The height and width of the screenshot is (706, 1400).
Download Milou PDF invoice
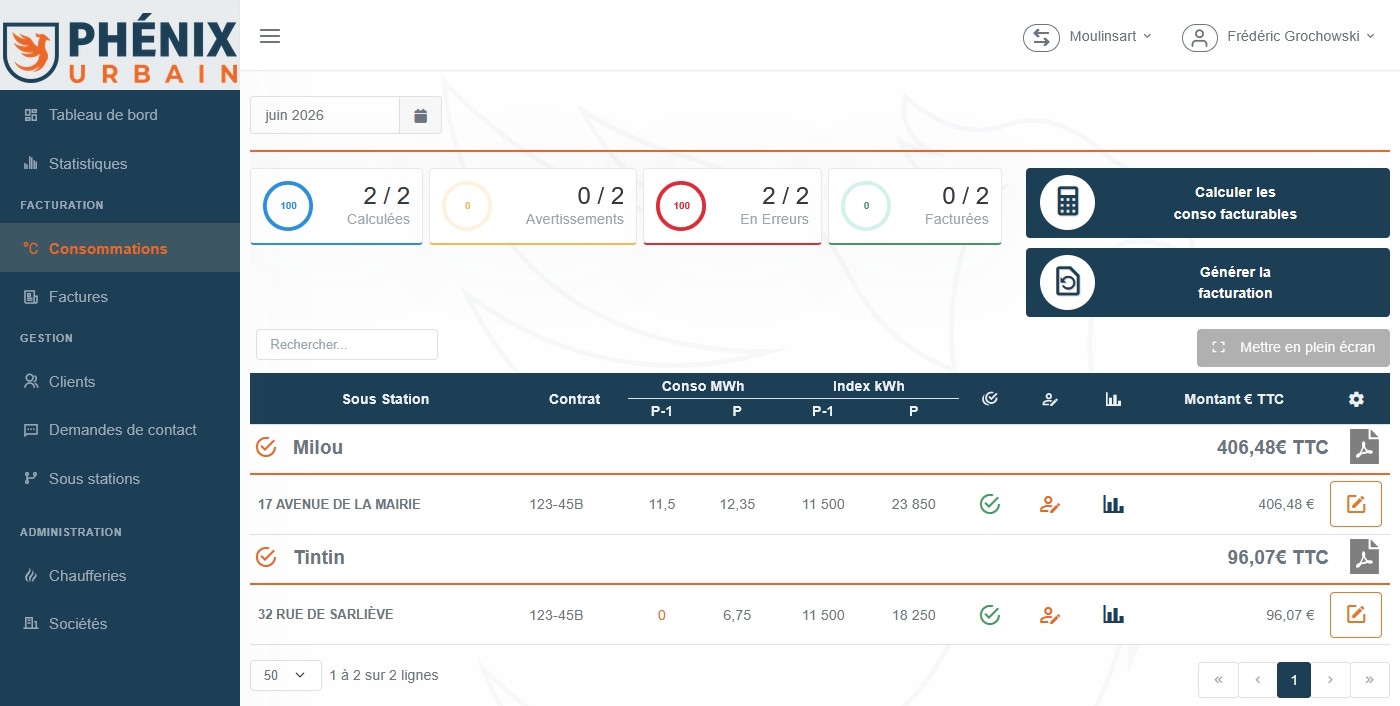coord(1364,447)
